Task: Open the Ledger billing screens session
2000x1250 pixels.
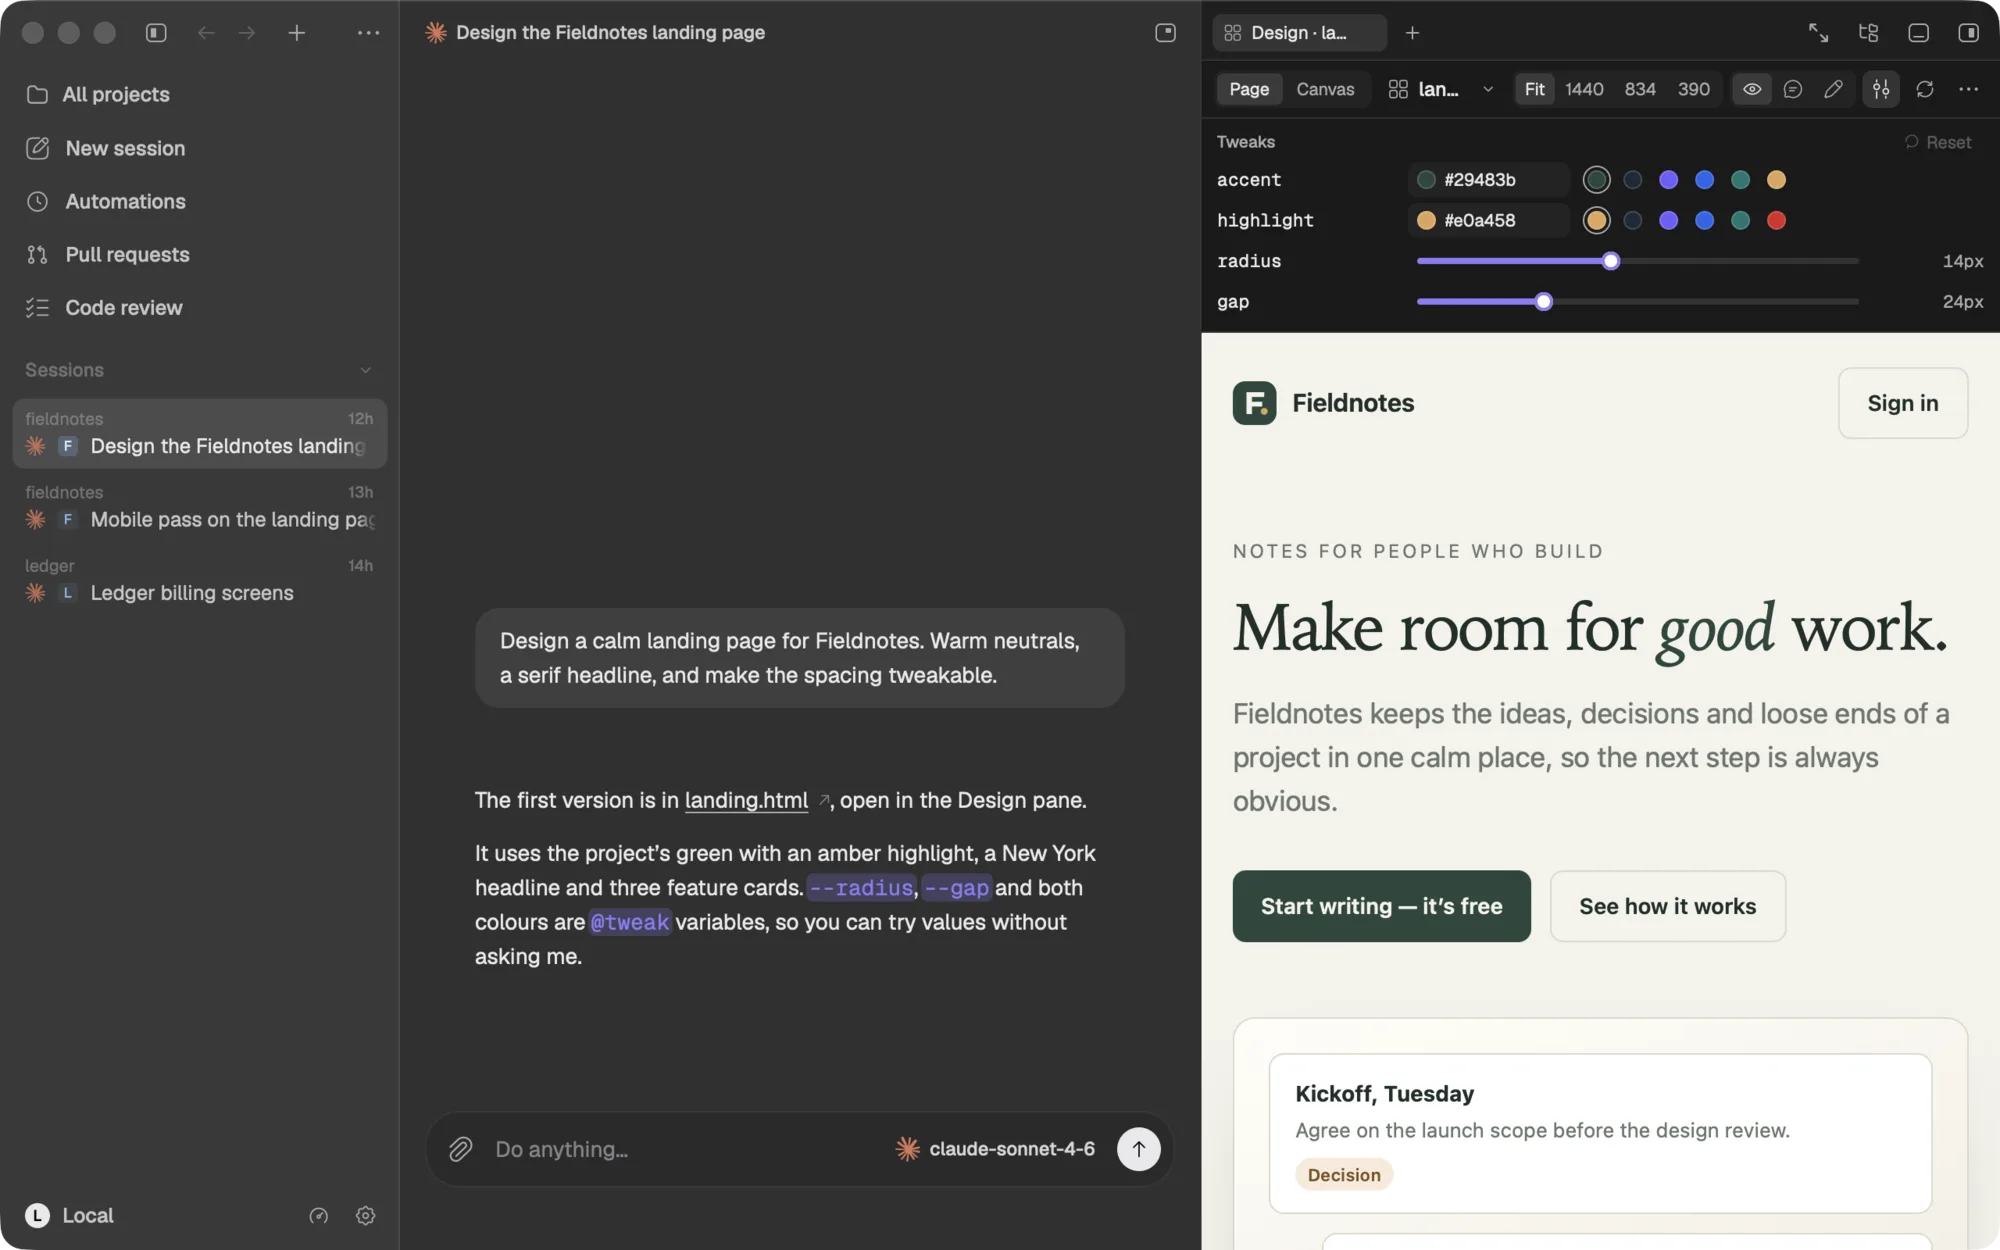Action: 200,581
